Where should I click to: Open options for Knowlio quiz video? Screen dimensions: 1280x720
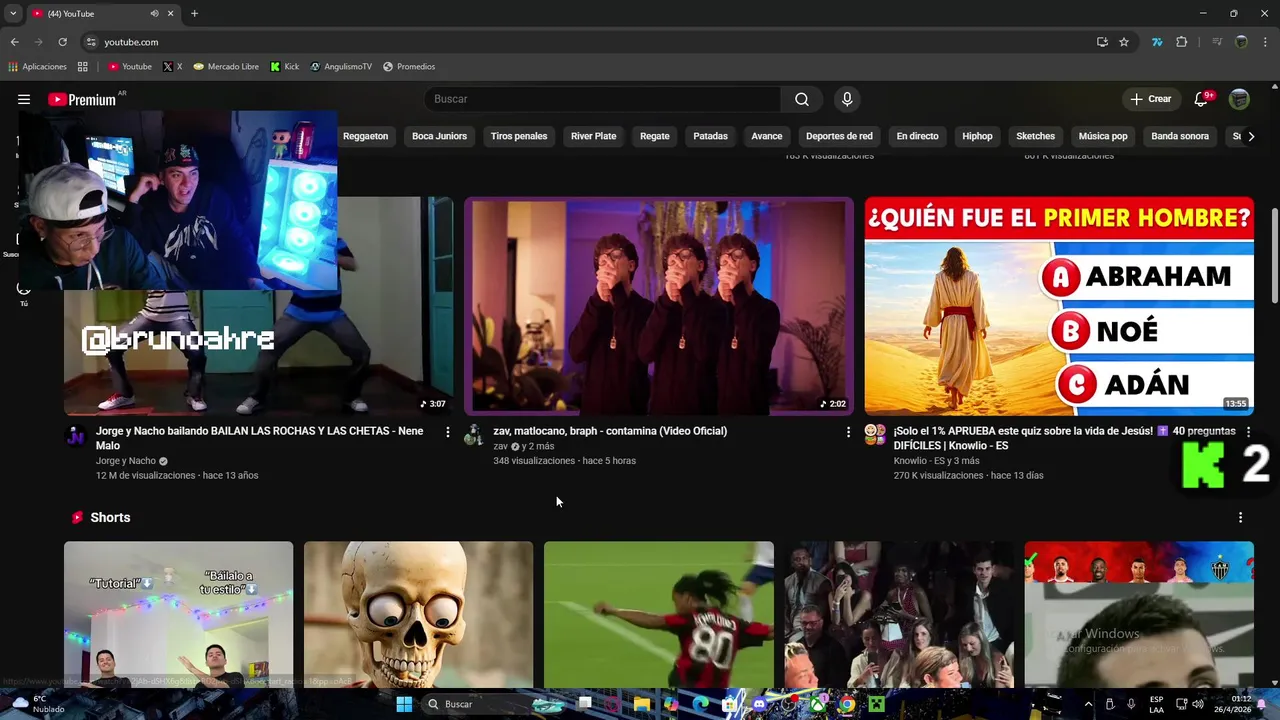pos(1248,432)
